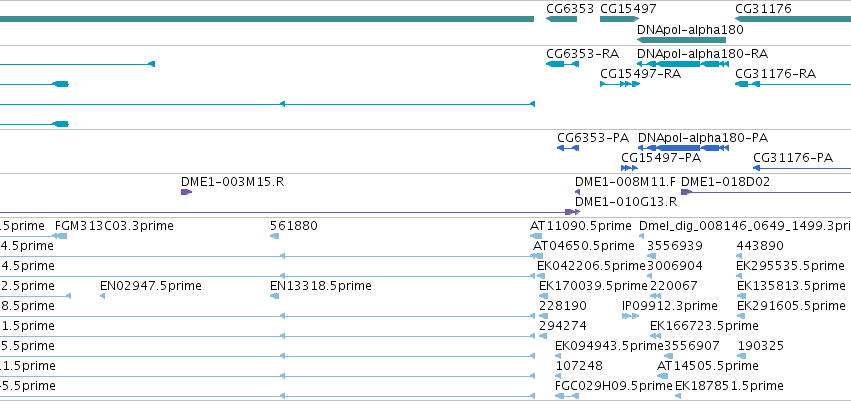Select the CG6353-PA blue glyph
Viewport: 851px width, 401px height.
[x=568, y=148]
